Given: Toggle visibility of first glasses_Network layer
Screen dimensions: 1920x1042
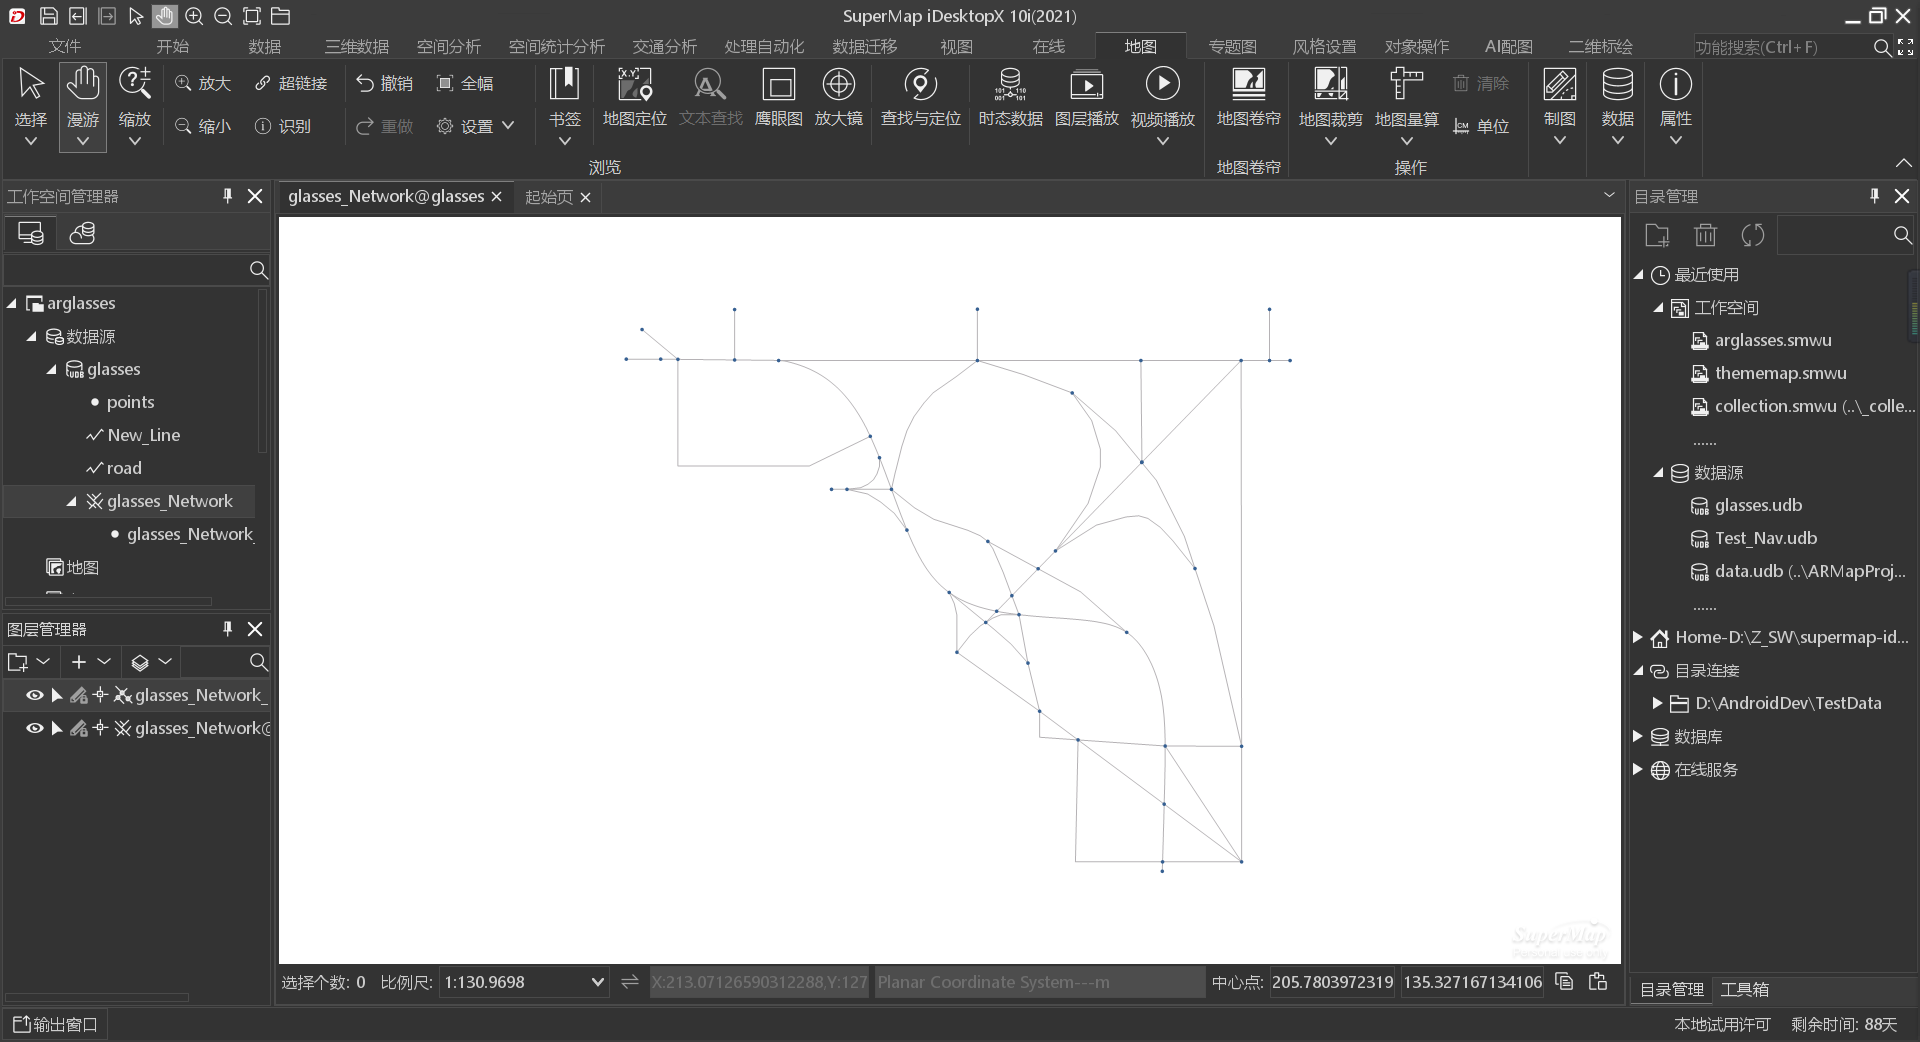Looking at the screenshot, I should pos(34,695).
